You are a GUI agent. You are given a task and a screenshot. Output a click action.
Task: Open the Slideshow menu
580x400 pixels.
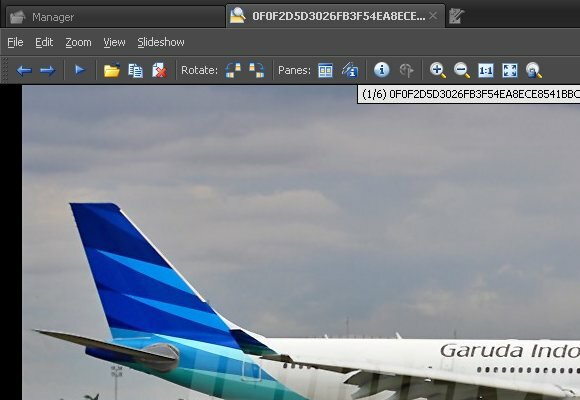click(x=161, y=42)
